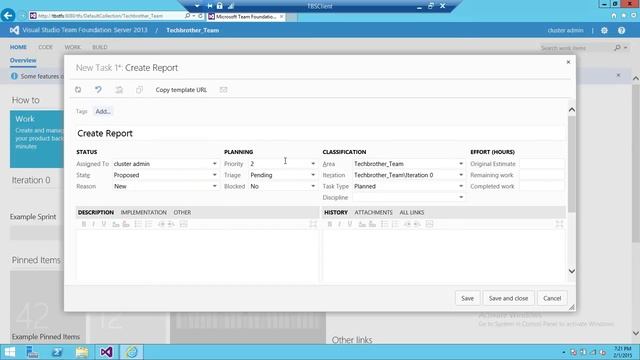Open the BUILD menu tab

[x=100, y=47]
